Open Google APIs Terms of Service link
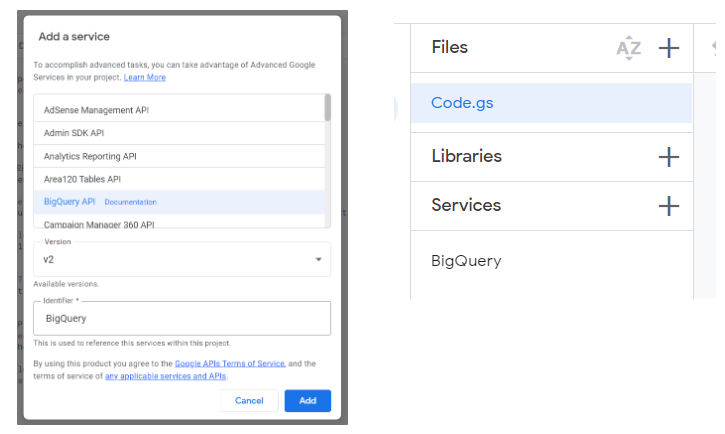The width and height of the screenshot is (725, 434). [x=230, y=364]
